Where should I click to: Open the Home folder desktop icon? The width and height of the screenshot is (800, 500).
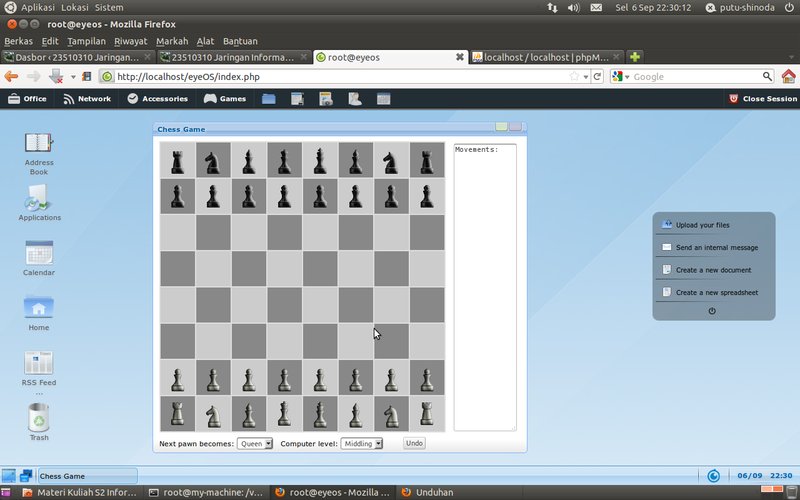coord(39,308)
